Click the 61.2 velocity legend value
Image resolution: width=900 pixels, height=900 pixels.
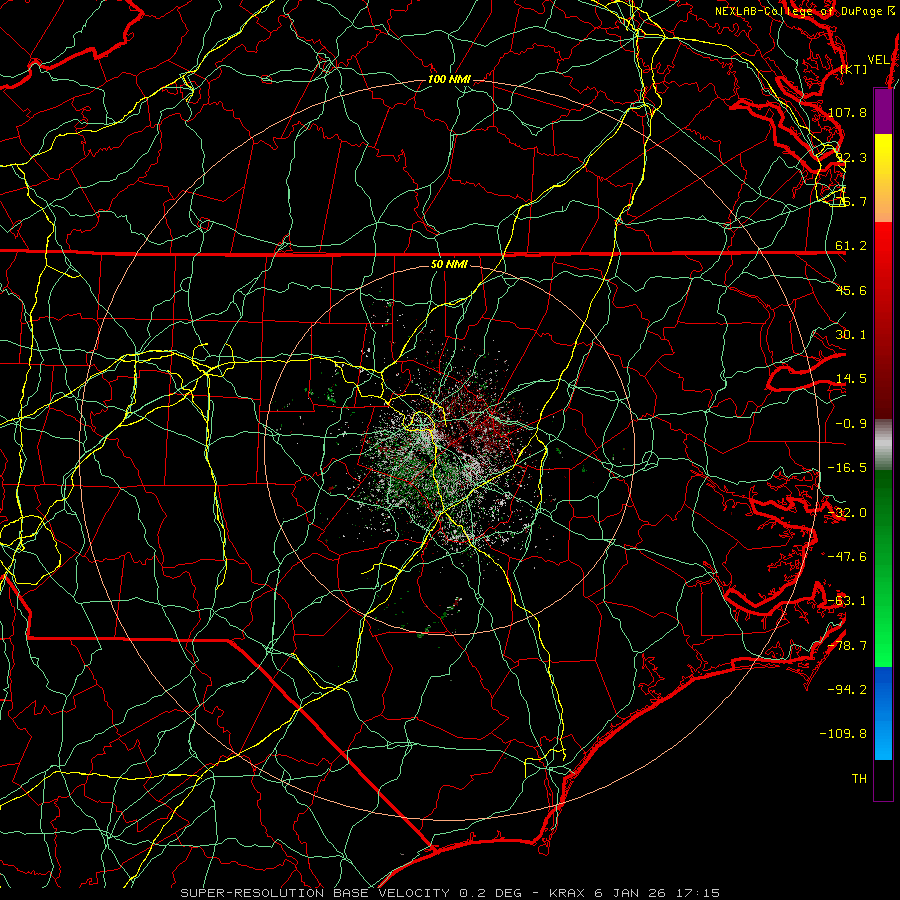click(851, 246)
